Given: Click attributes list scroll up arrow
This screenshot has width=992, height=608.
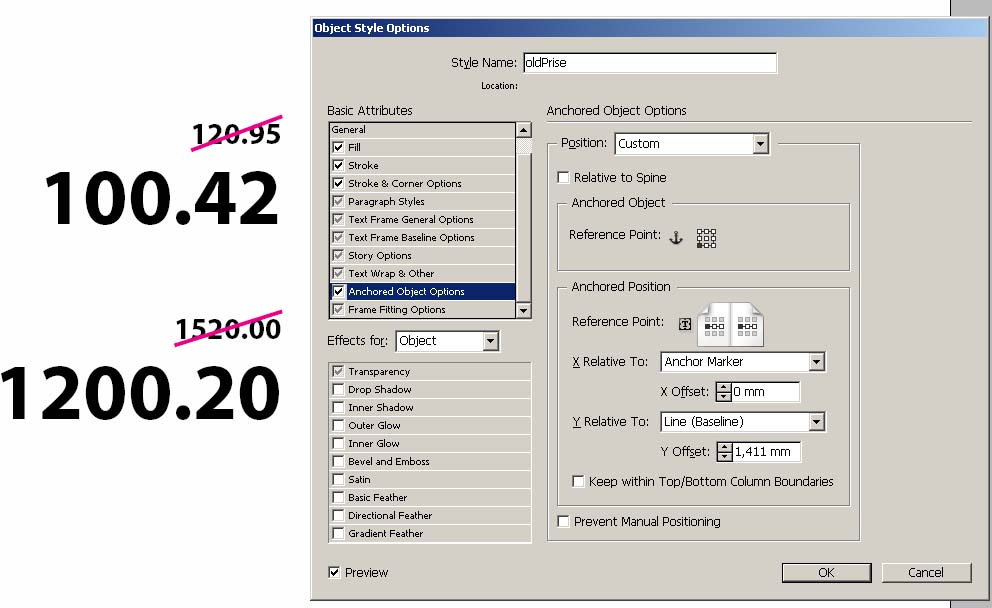Looking at the screenshot, I should pyautogui.click(x=523, y=130).
